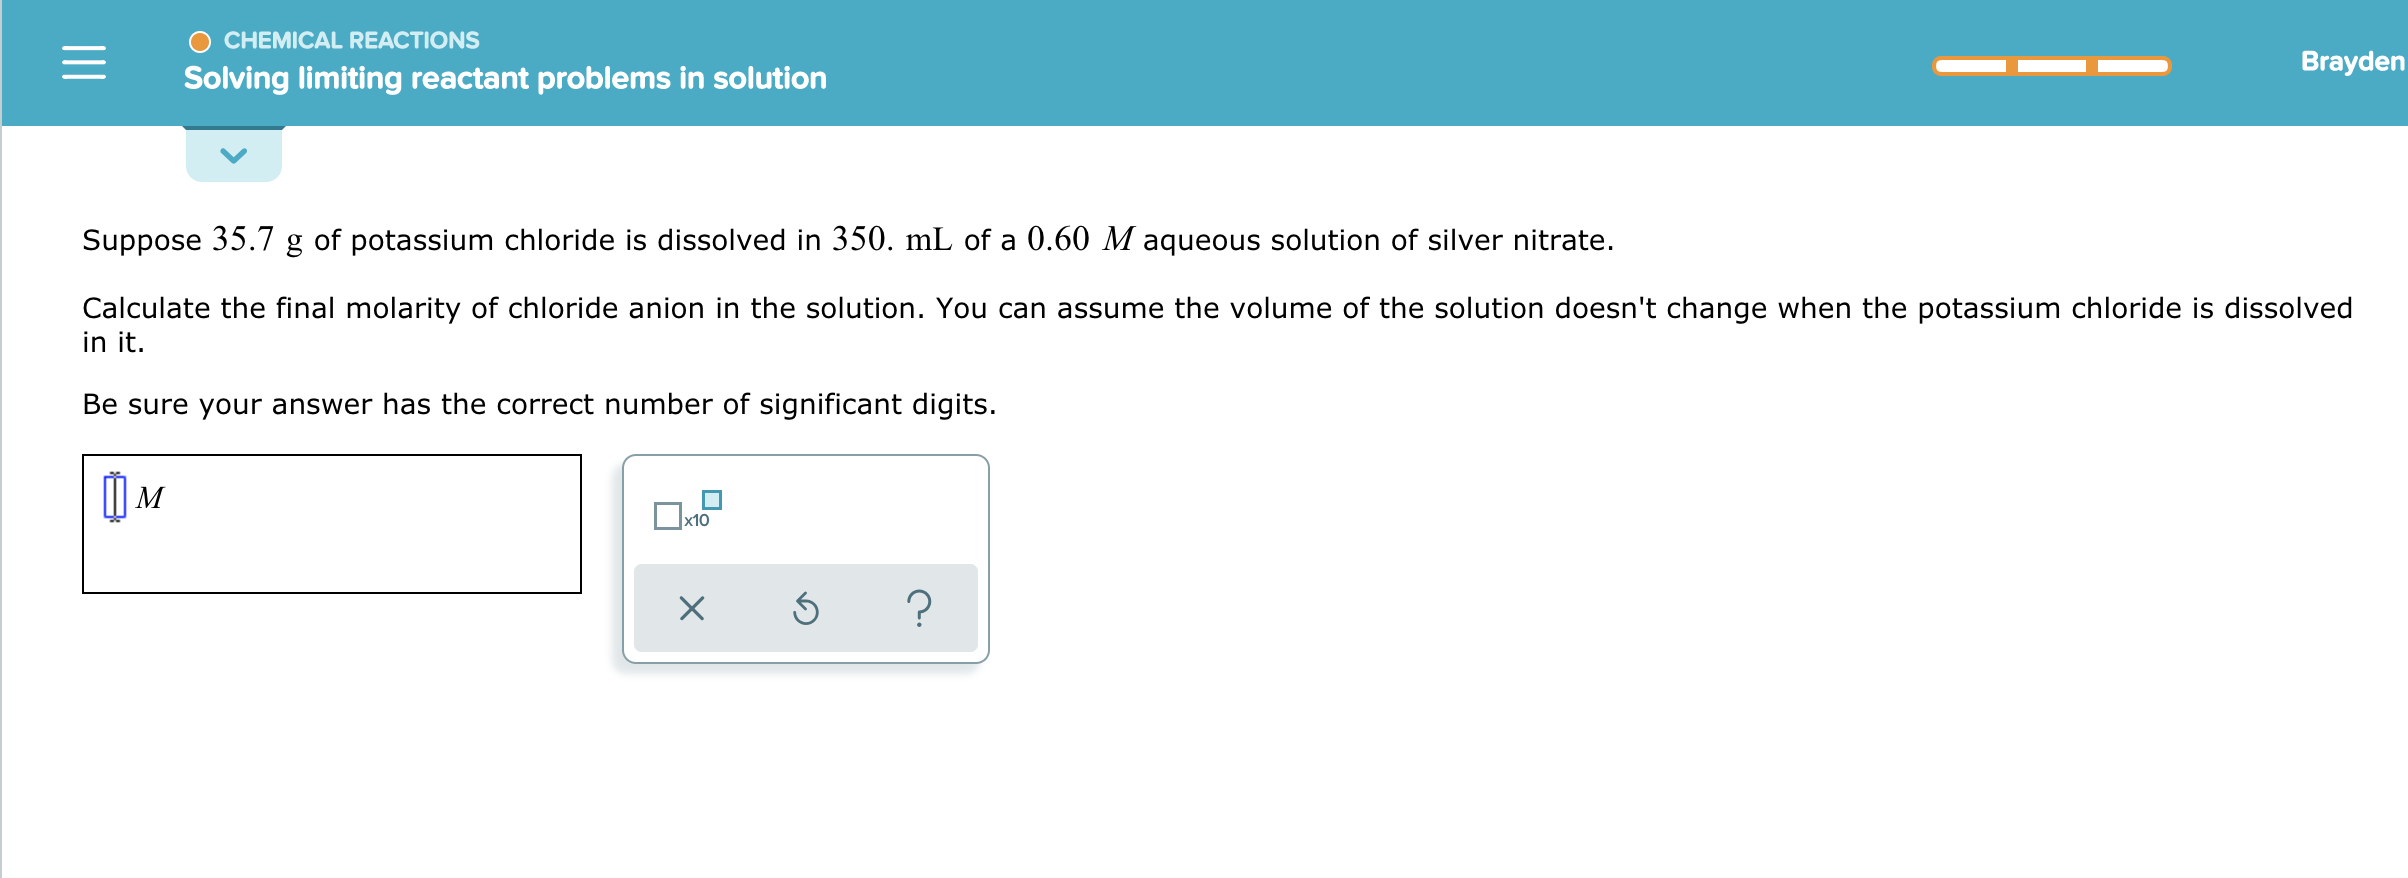The image size is (2408, 878).
Task: Click the Brayden username
Action: 2350,61
